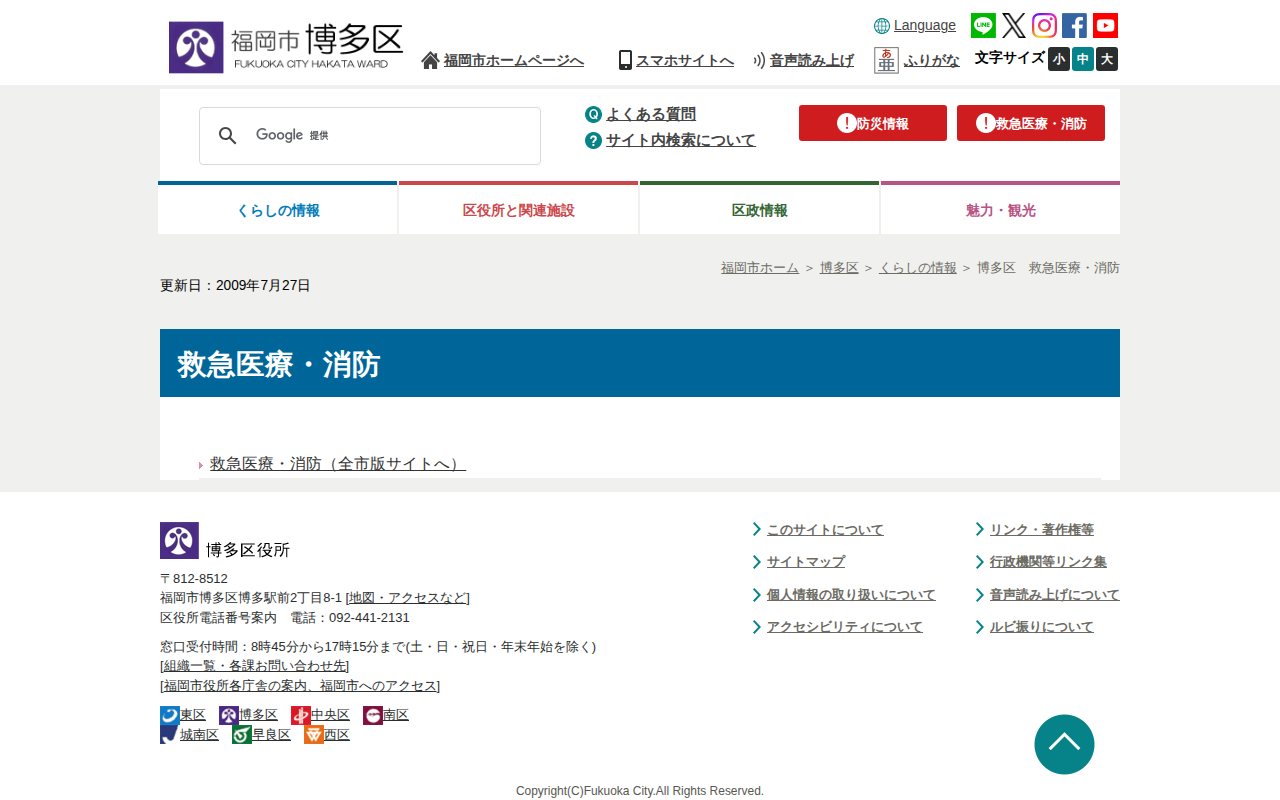Click the 防災情報 red button
The height and width of the screenshot is (800, 1280).
(873, 123)
